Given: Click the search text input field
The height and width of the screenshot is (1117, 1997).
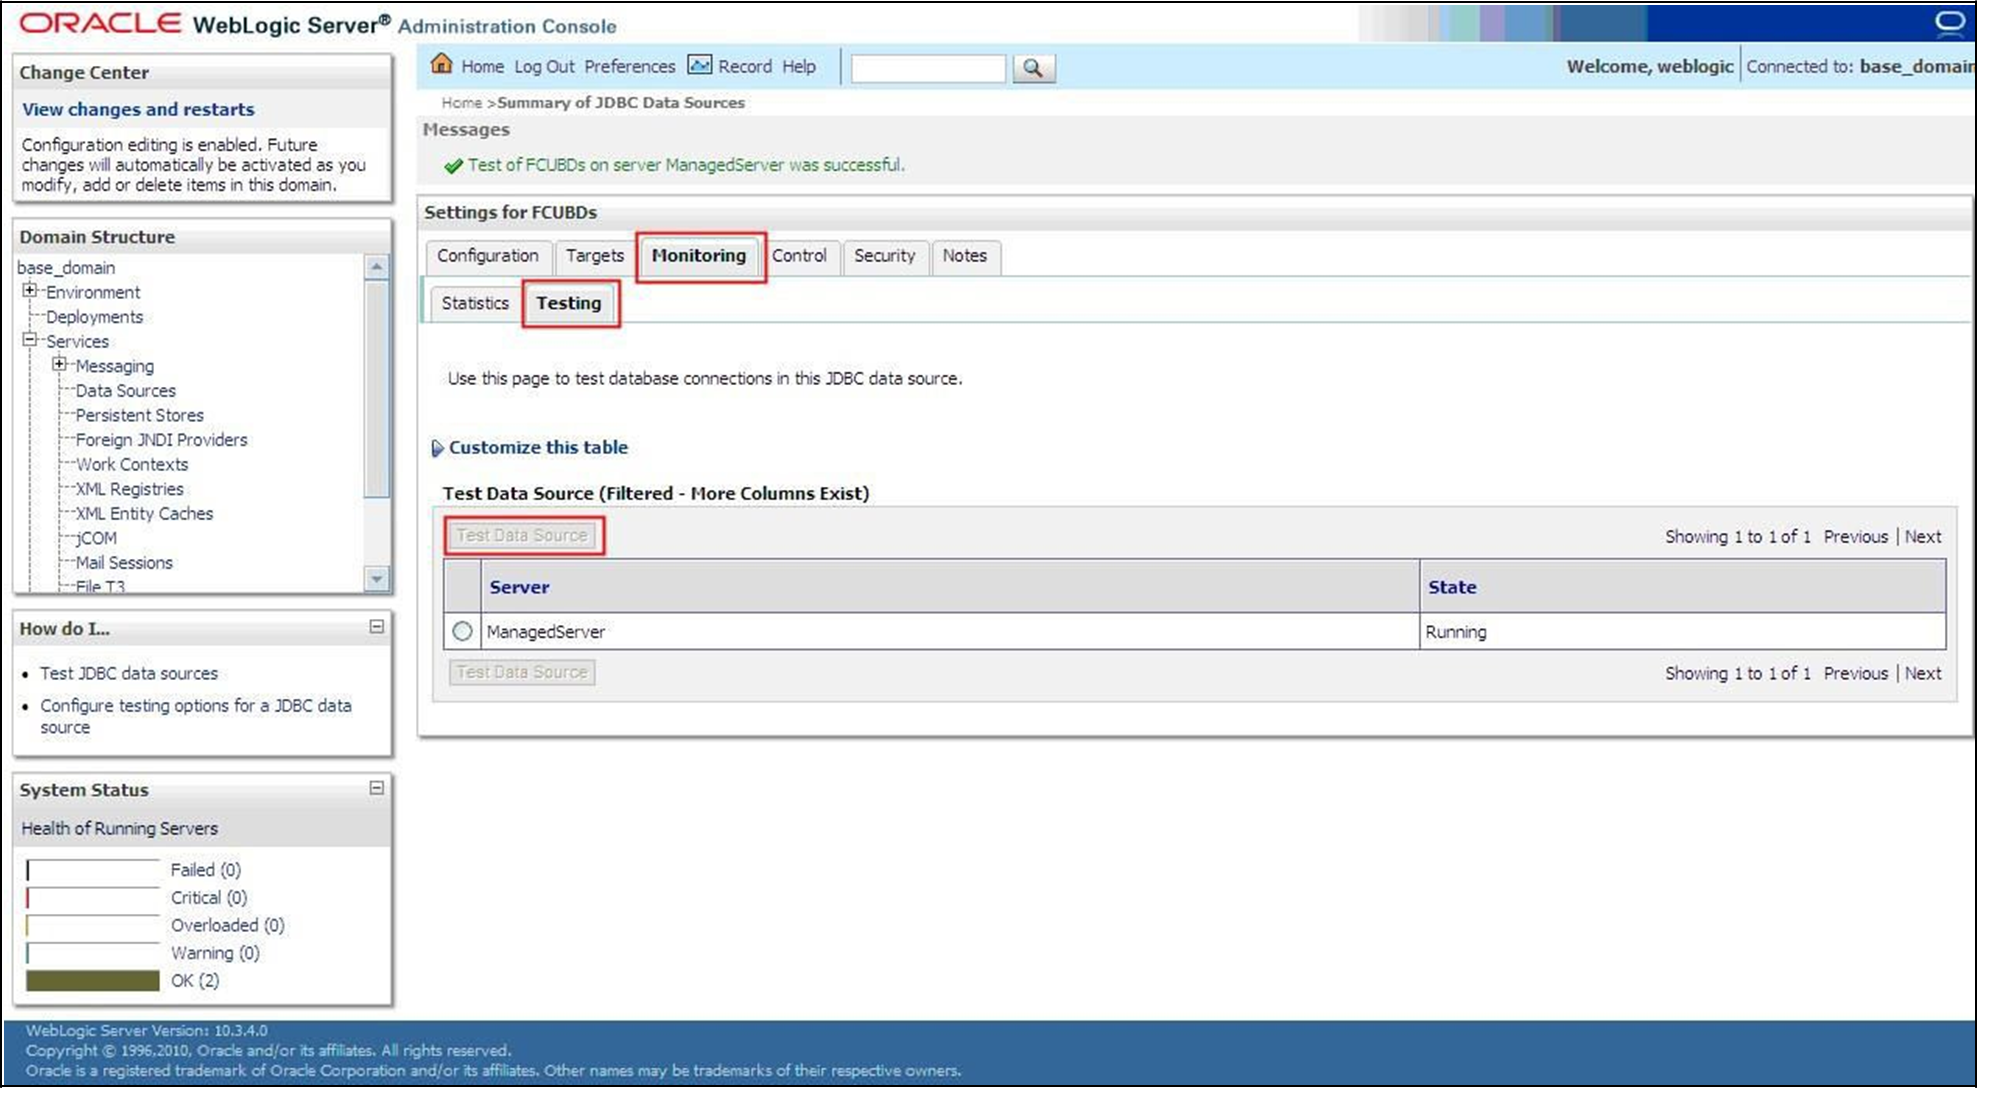Looking at the screenshot, I should tap(927, 68).
